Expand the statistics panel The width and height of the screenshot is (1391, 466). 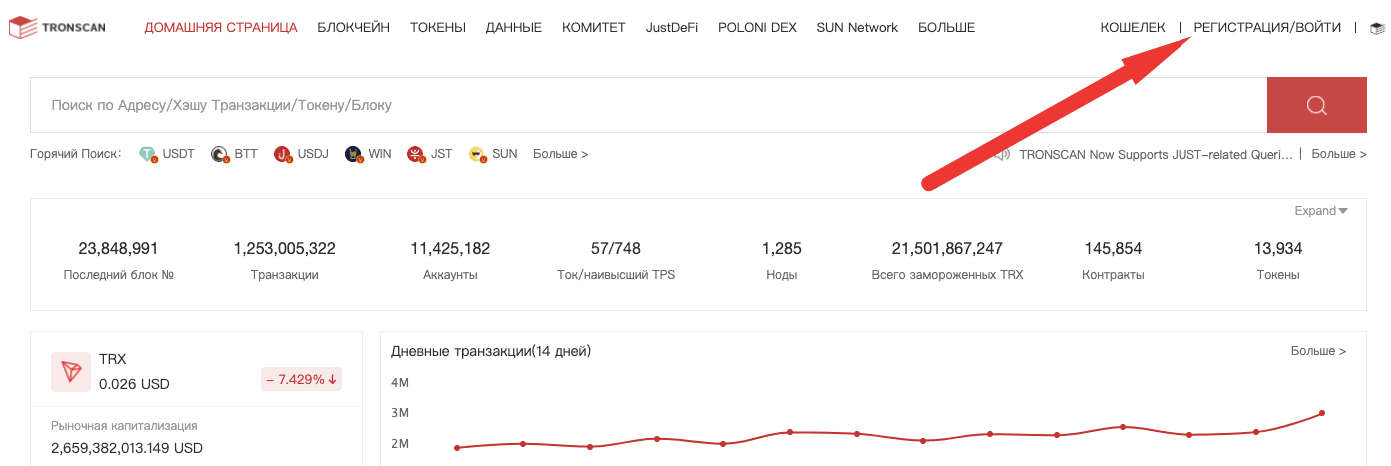[x=1321, y=211]
